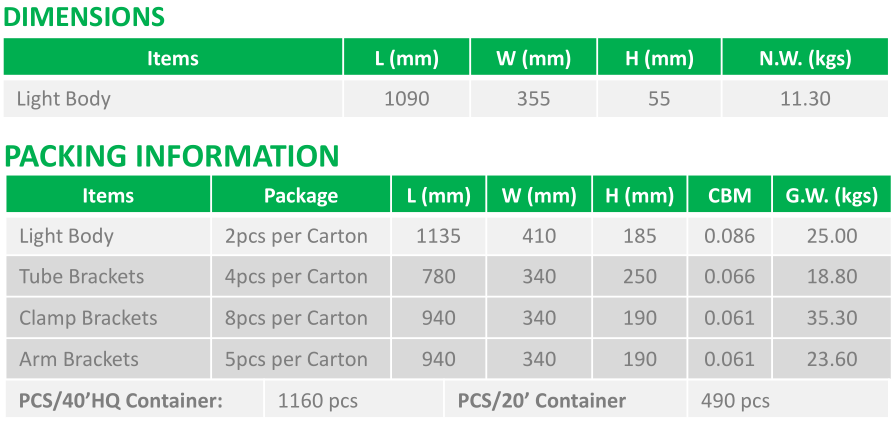
Task: Click the Tube Brackets row label
Action: tap(81, 277)
